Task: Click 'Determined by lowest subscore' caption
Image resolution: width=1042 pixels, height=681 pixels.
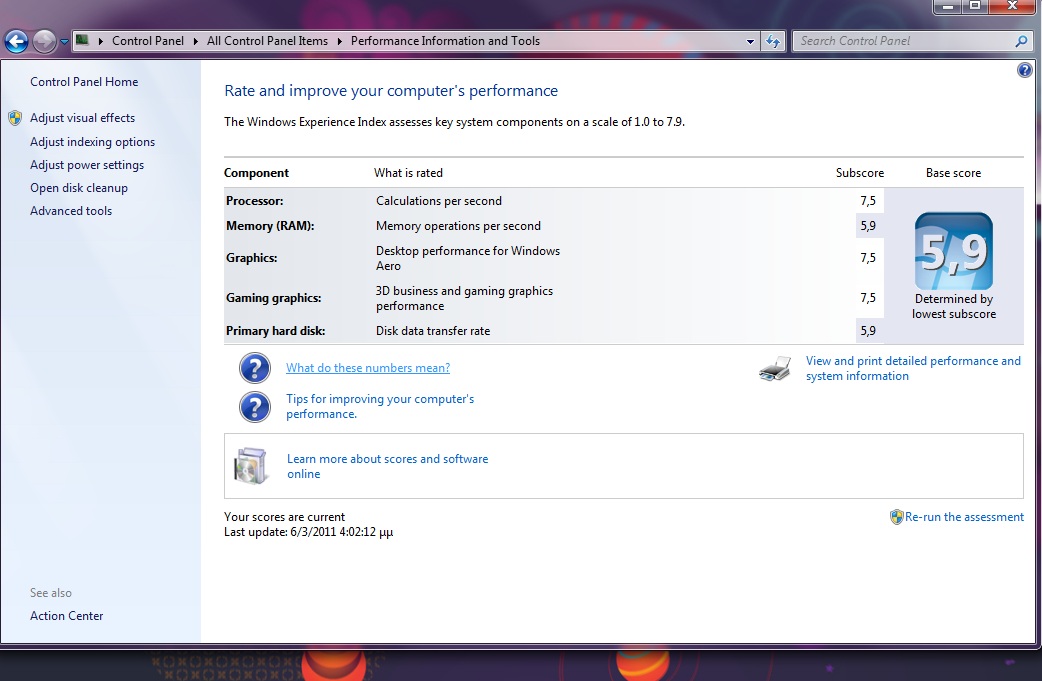Action: 954,306
